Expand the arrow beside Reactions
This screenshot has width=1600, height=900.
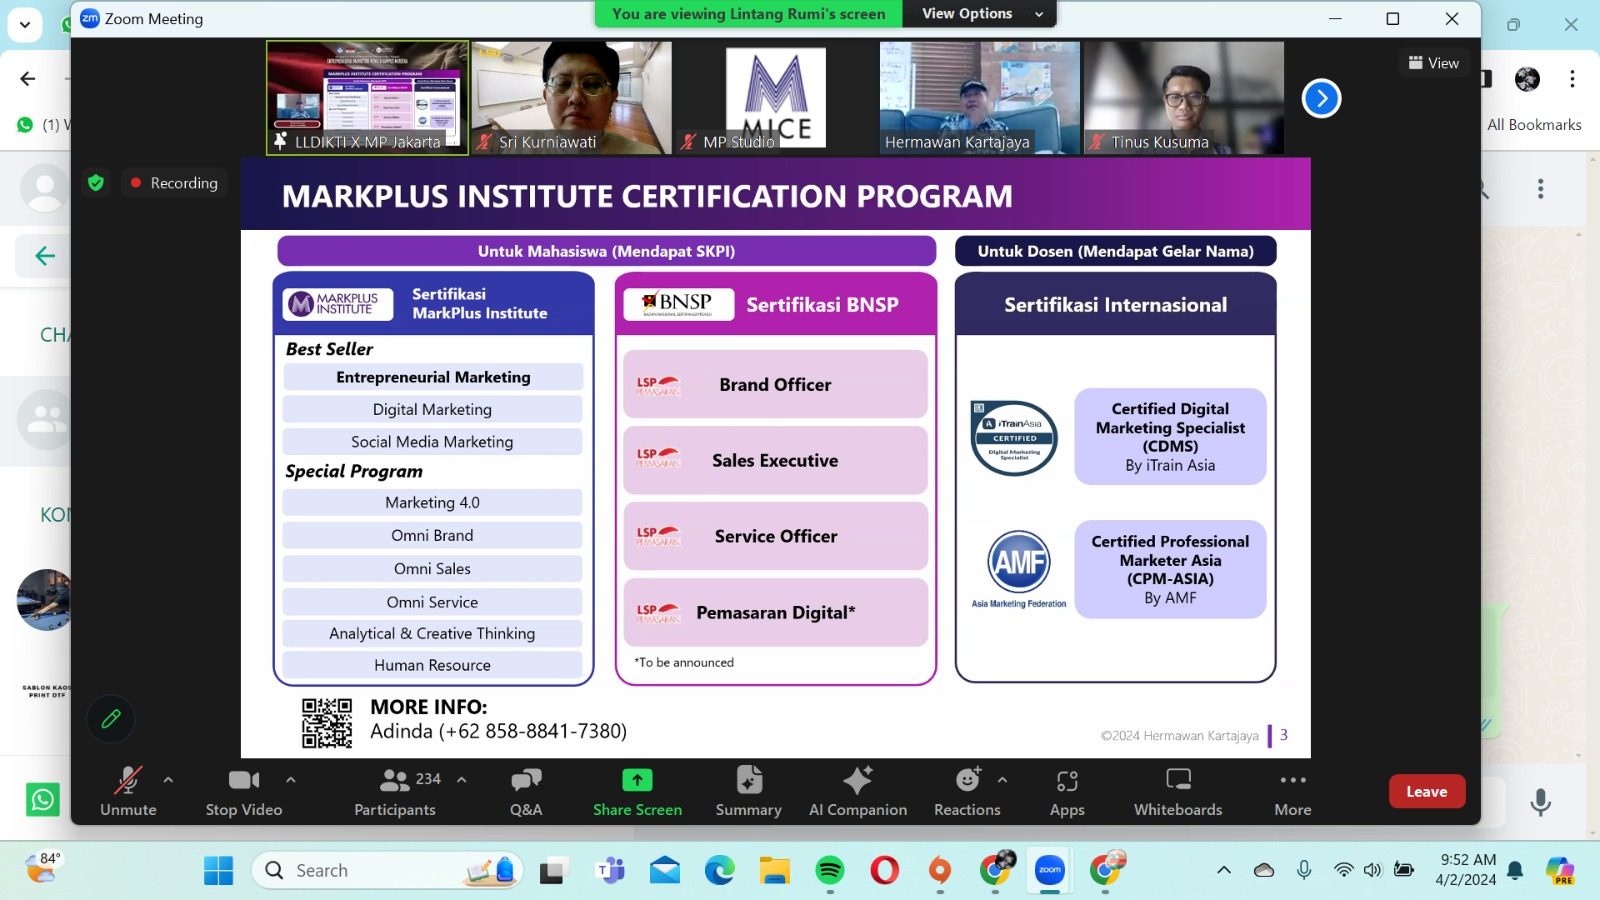pyautogui.click(x=1002, y=779)
